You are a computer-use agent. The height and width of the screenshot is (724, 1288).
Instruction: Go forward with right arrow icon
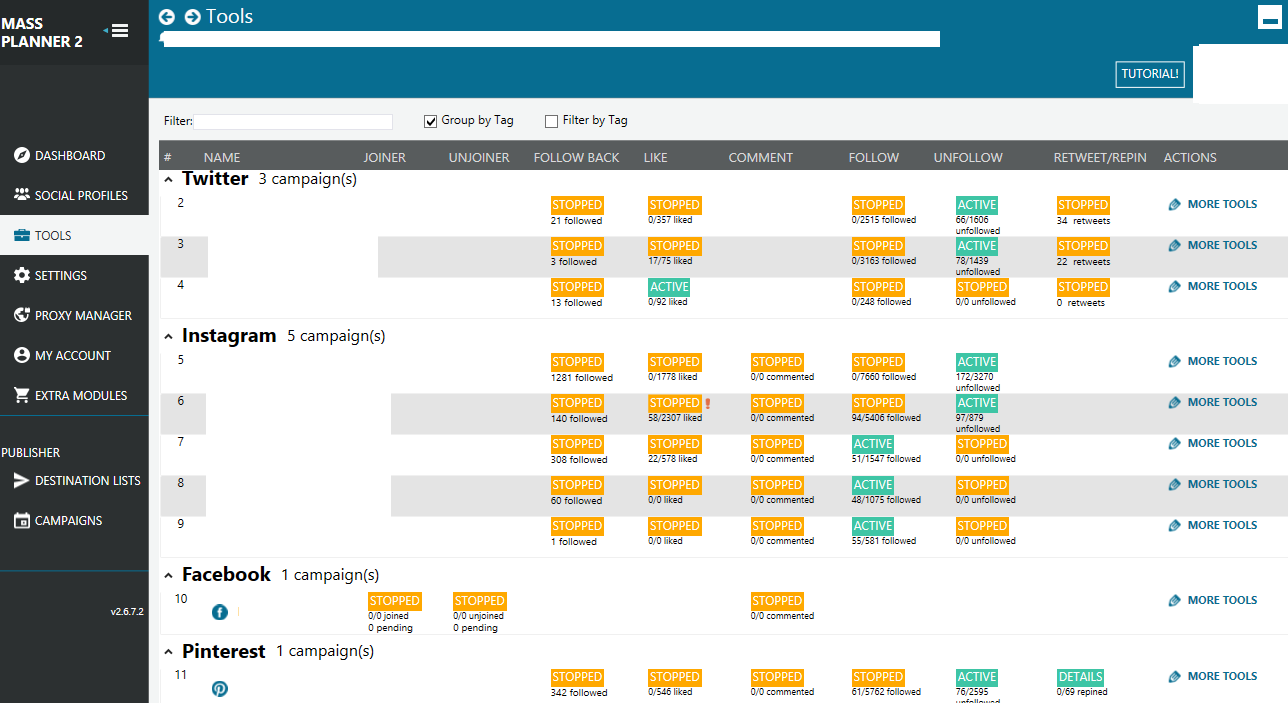click(193, 17)
